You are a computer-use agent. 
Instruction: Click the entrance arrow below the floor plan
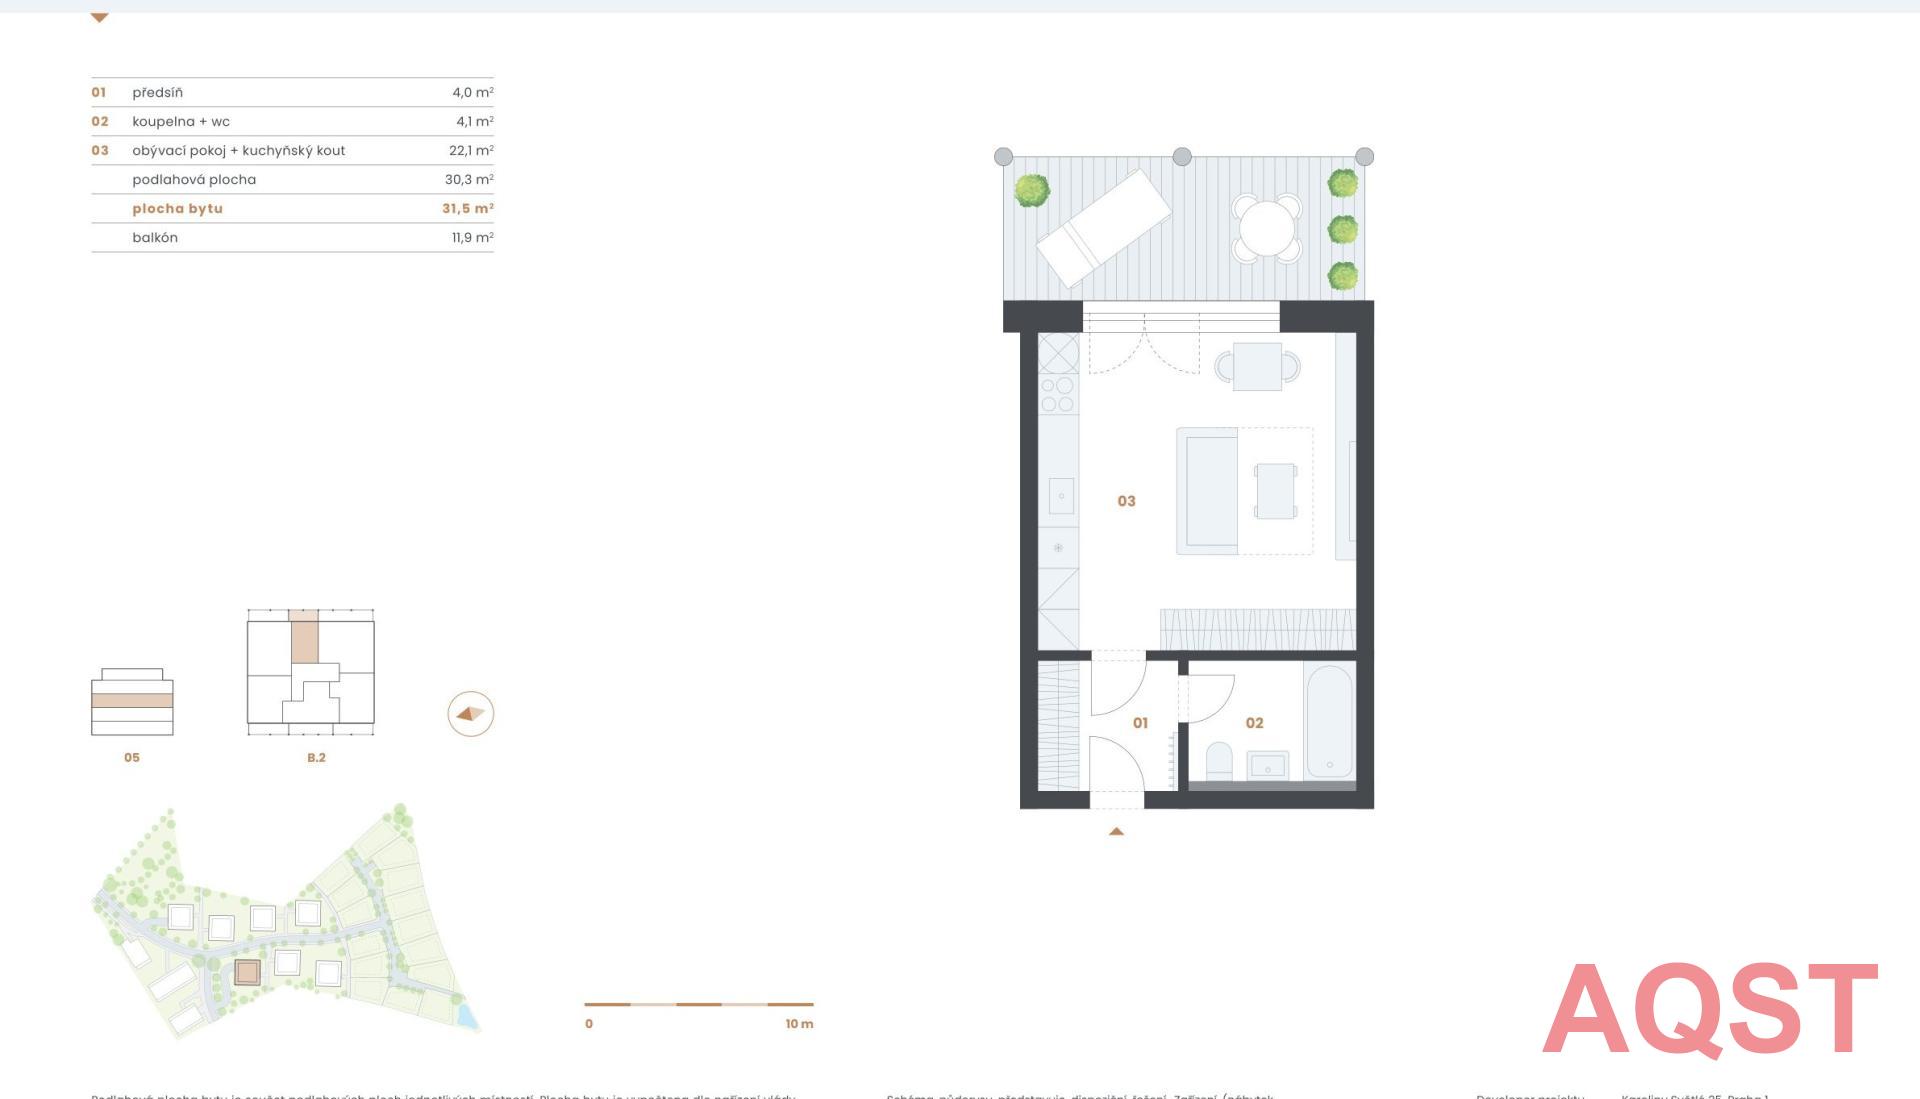(x=1116, y=831)
